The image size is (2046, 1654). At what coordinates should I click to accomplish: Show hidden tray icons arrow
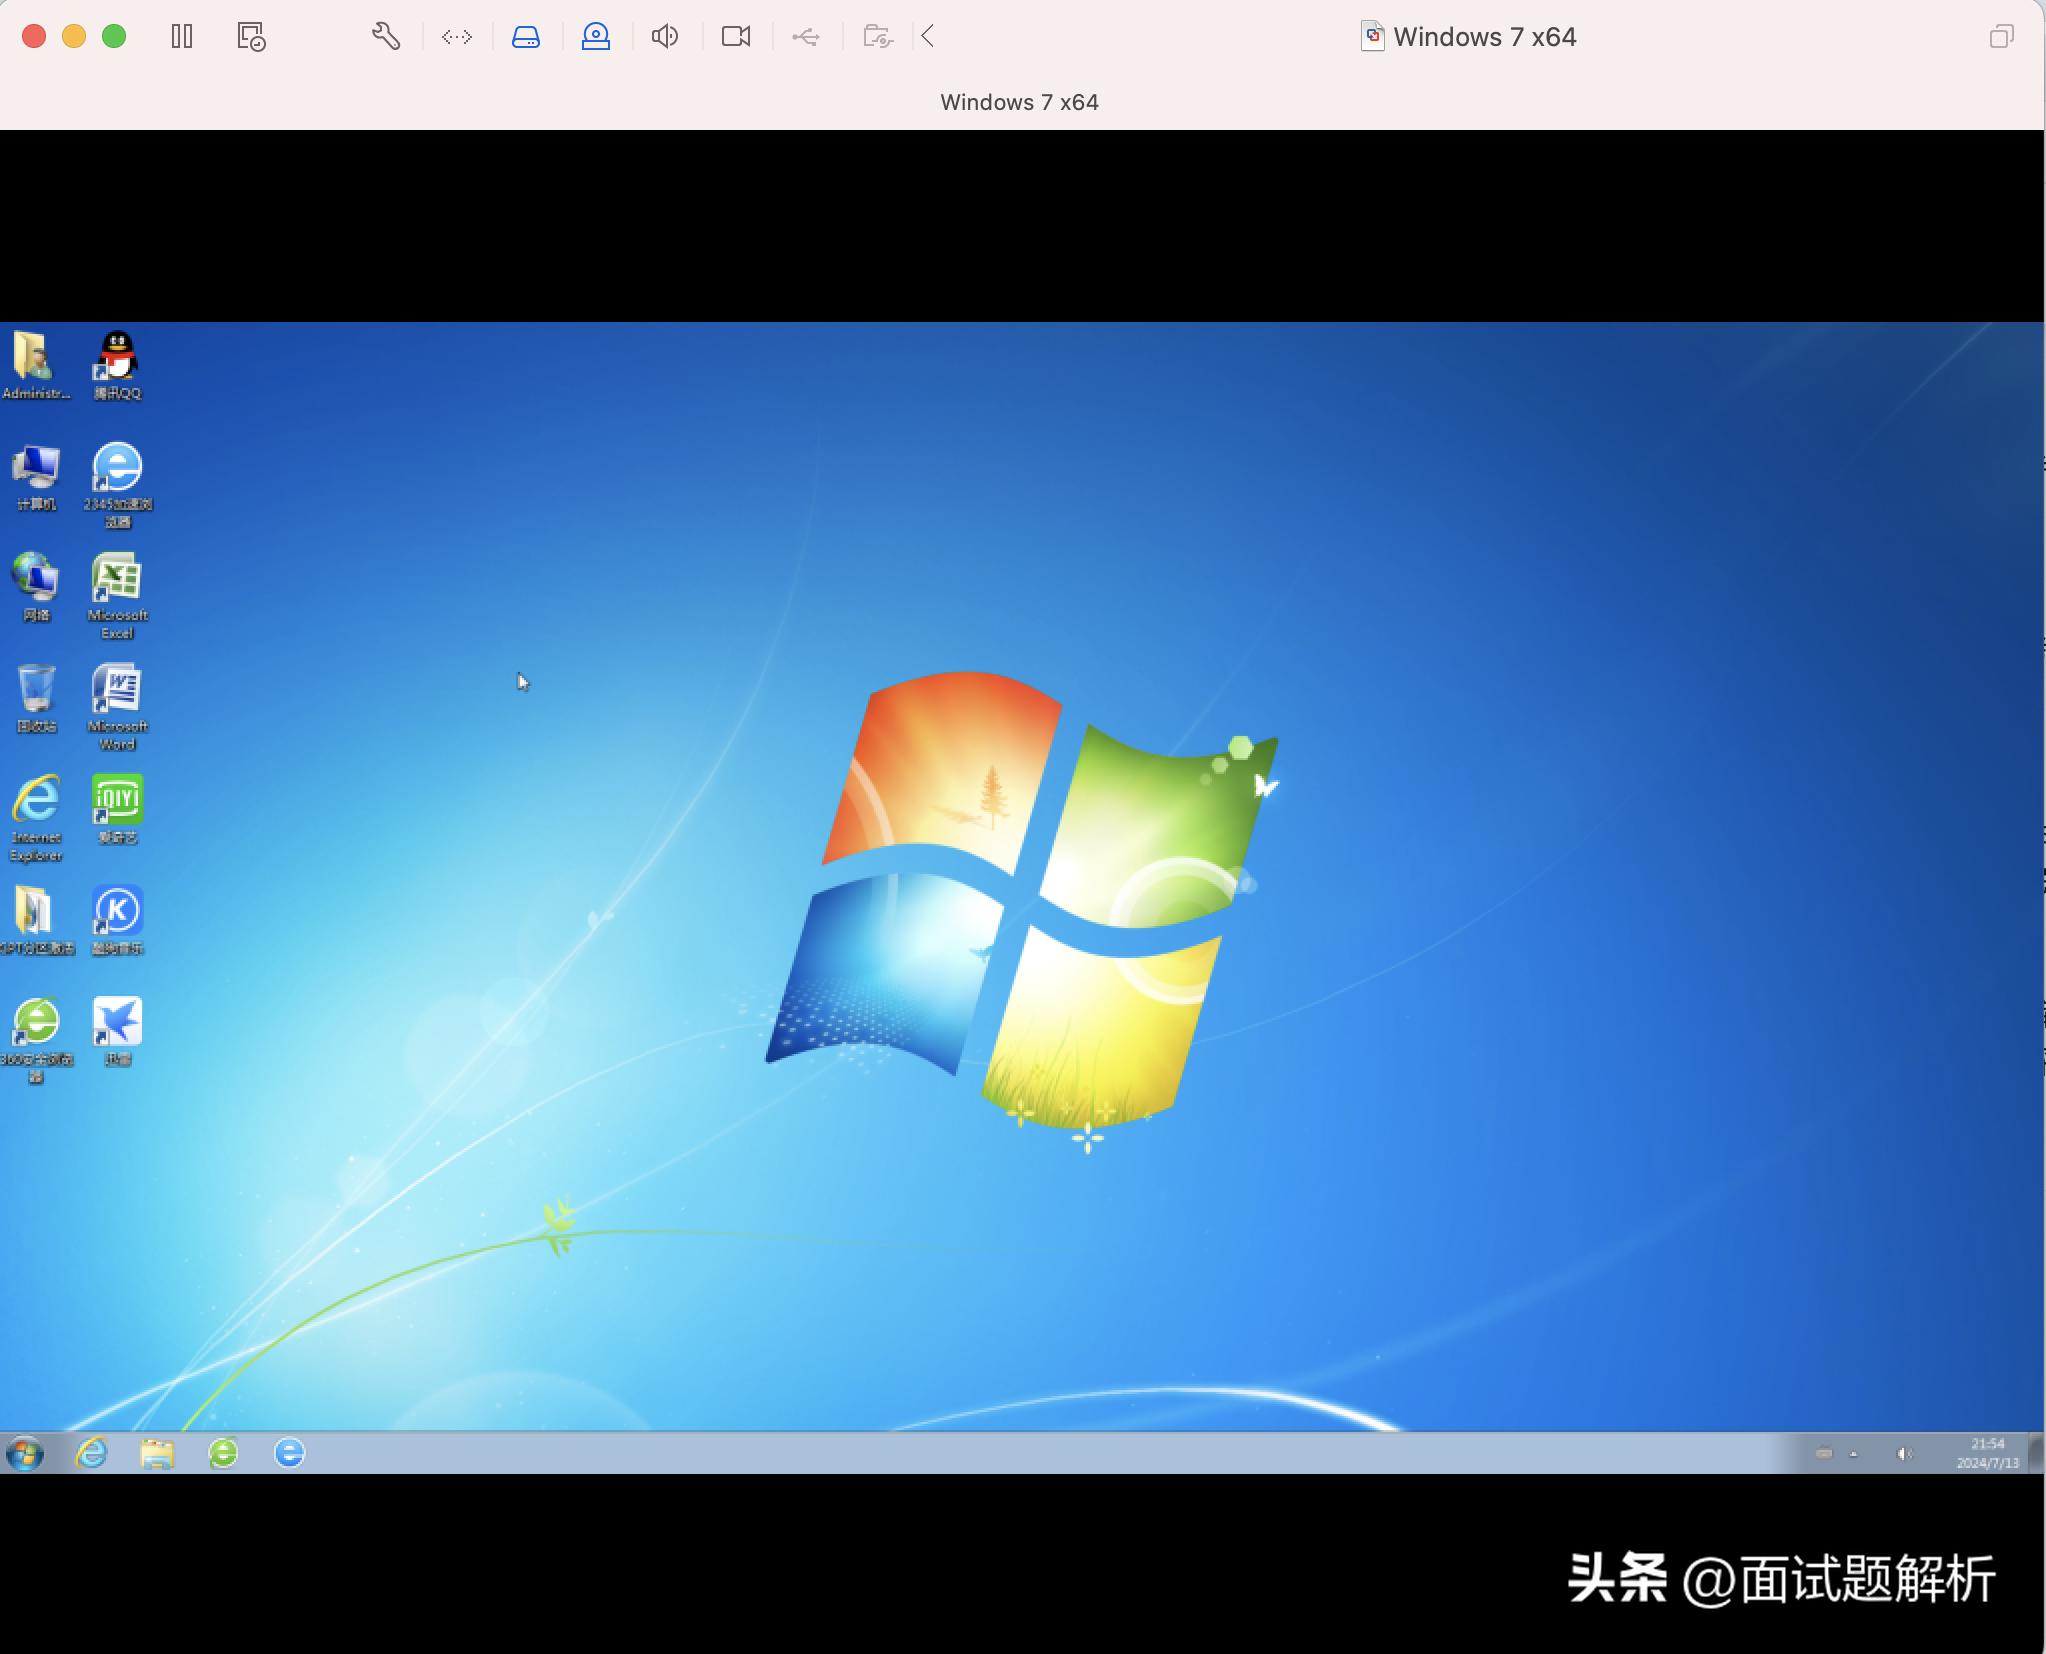coord(1853,1454)
